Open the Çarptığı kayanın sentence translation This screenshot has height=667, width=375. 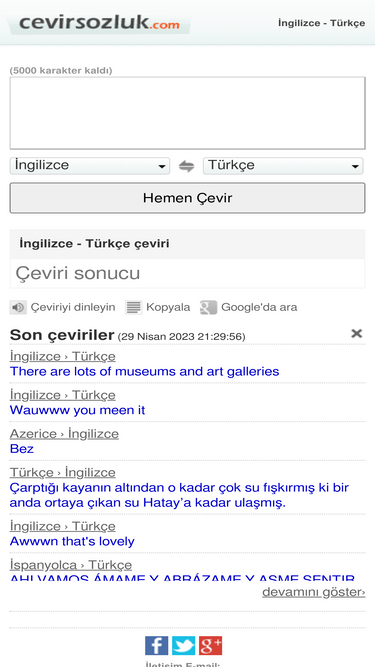coord(179,495)
